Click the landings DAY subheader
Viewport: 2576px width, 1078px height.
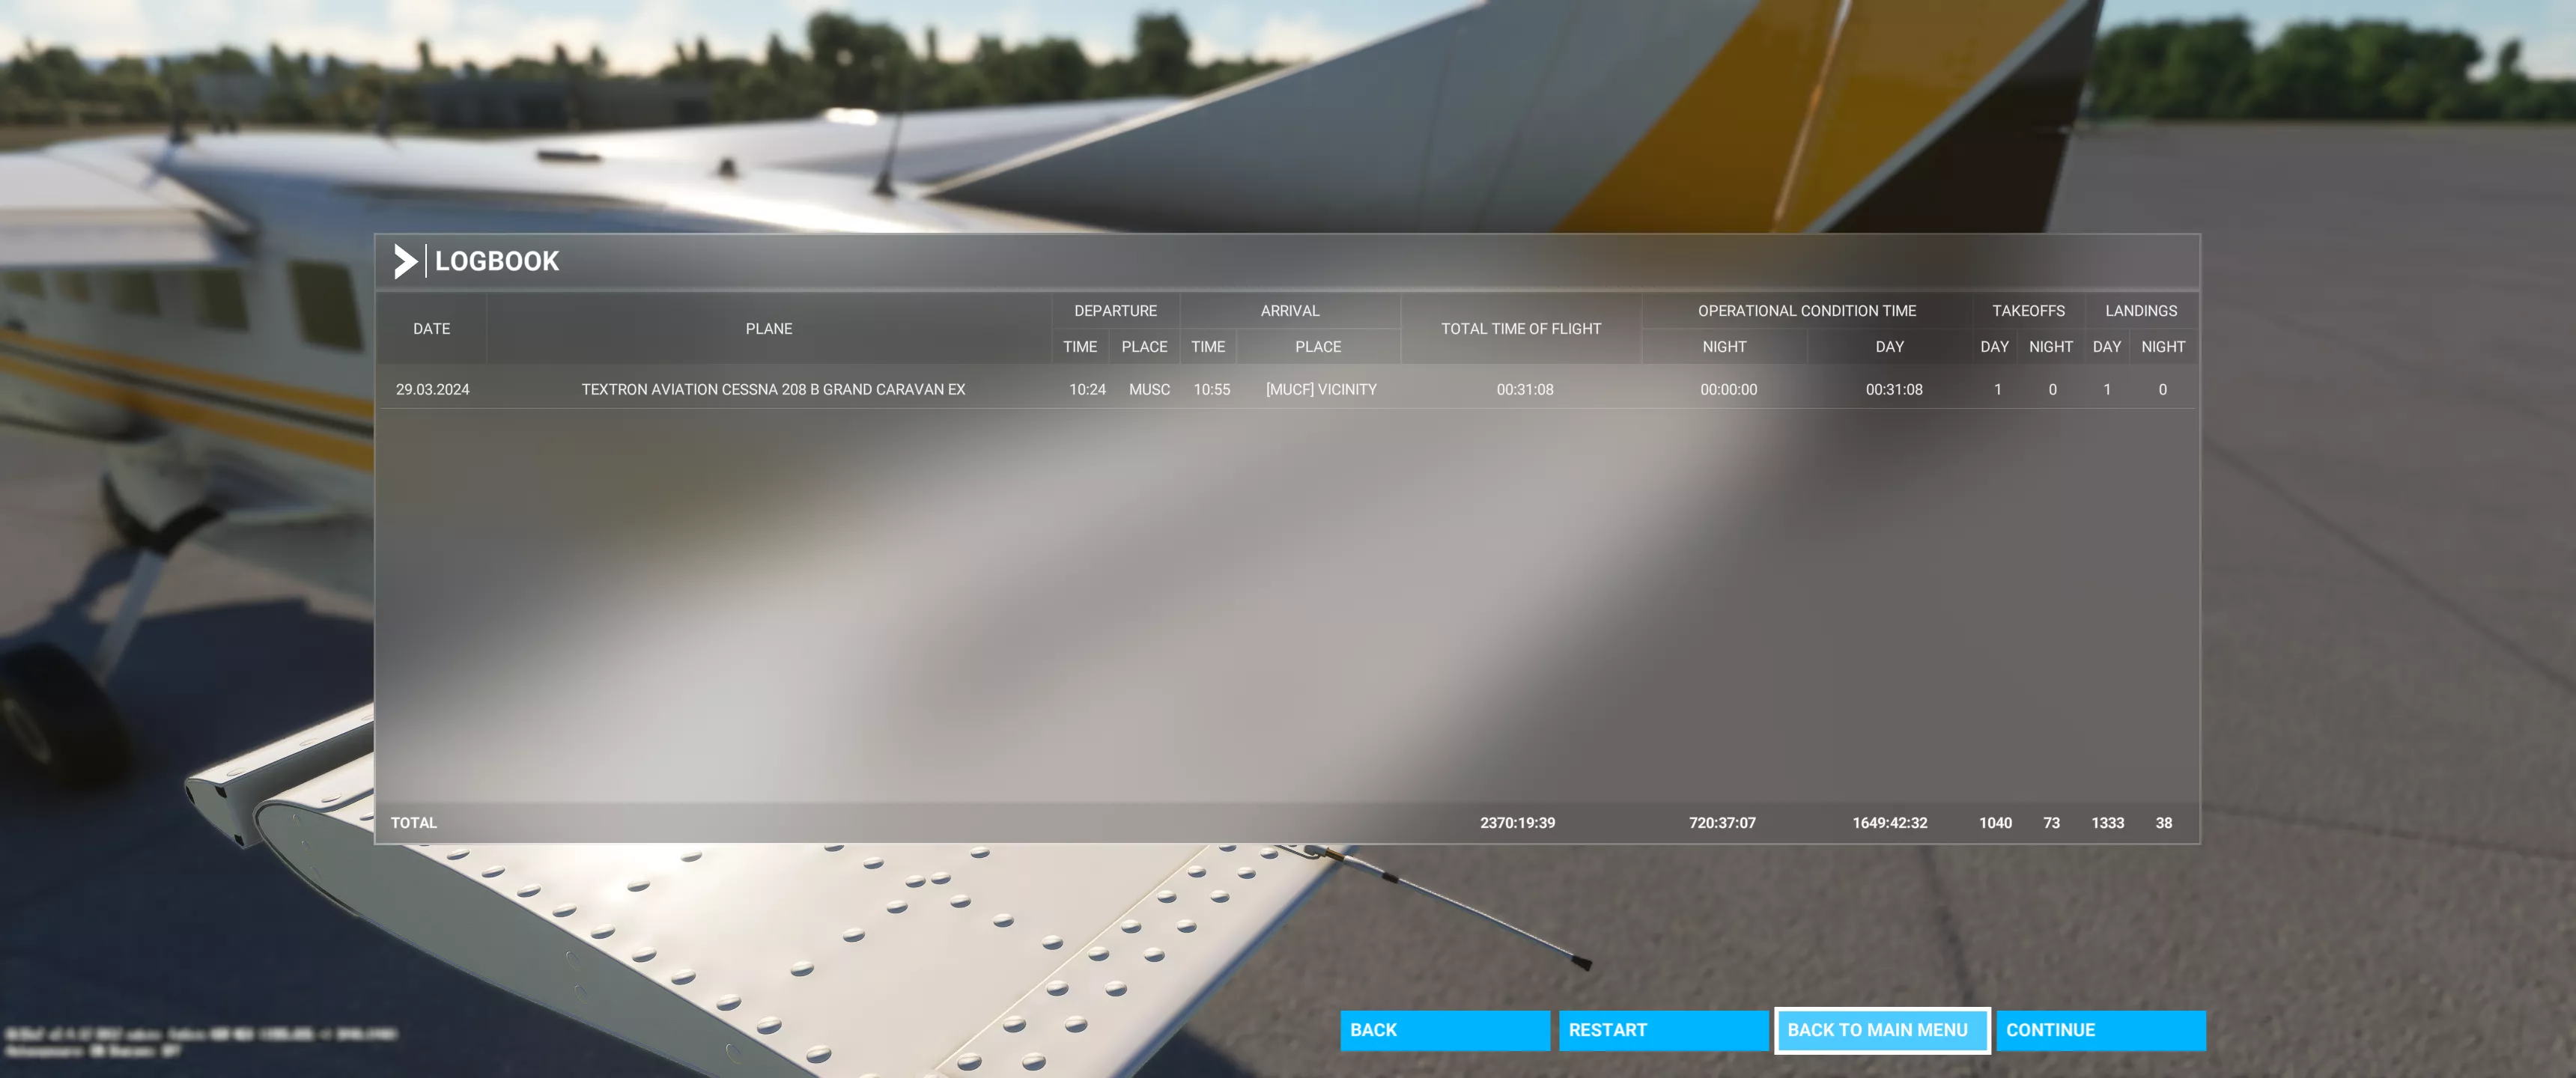tap(2106, 347)
